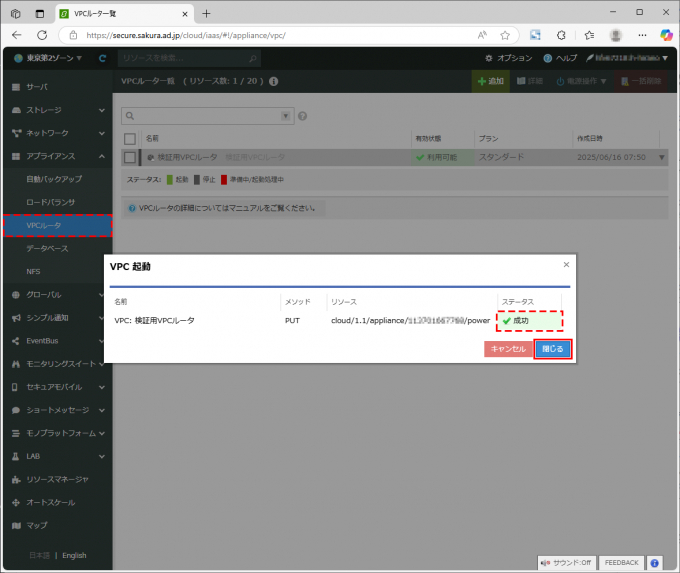Viewport: 680px width, 573px height.
Task: Toggle the checkbox for the 検証用VPCルータ row
Action: point(130,157)
